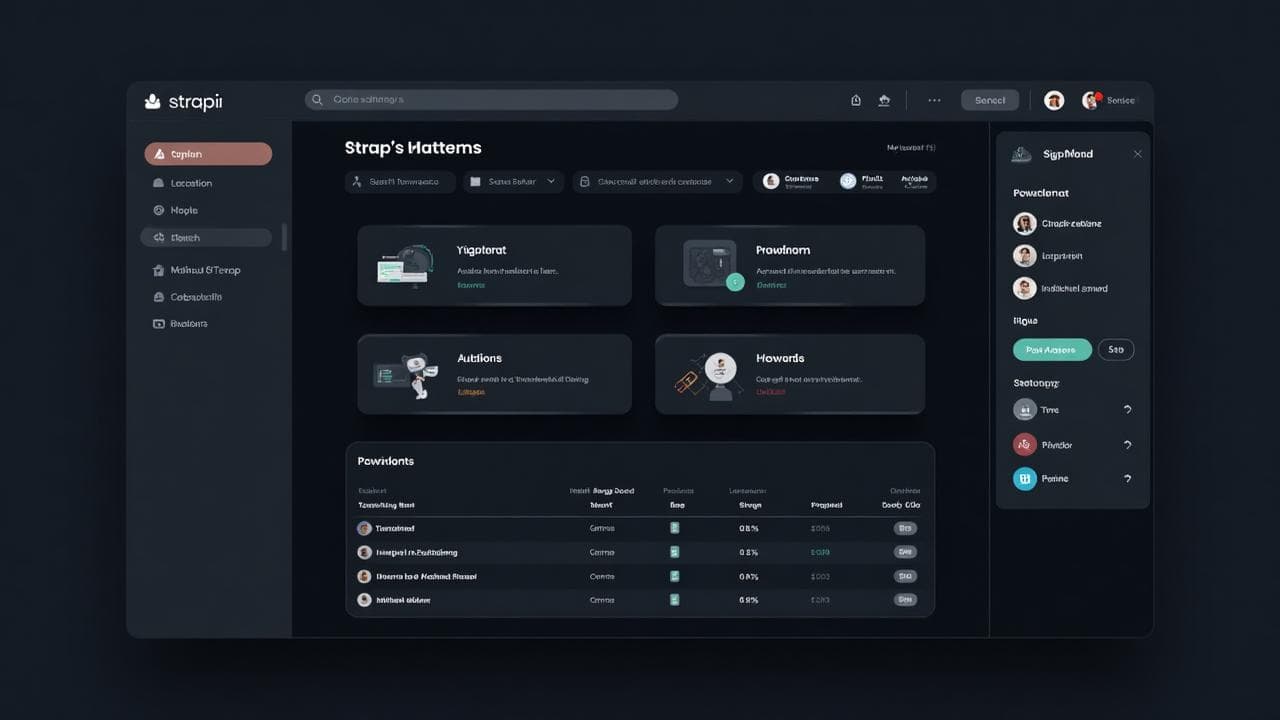This screenshot has height=720, width=1280.
Task: Check the green checkbox in the first table row
Action: (674, 528)
